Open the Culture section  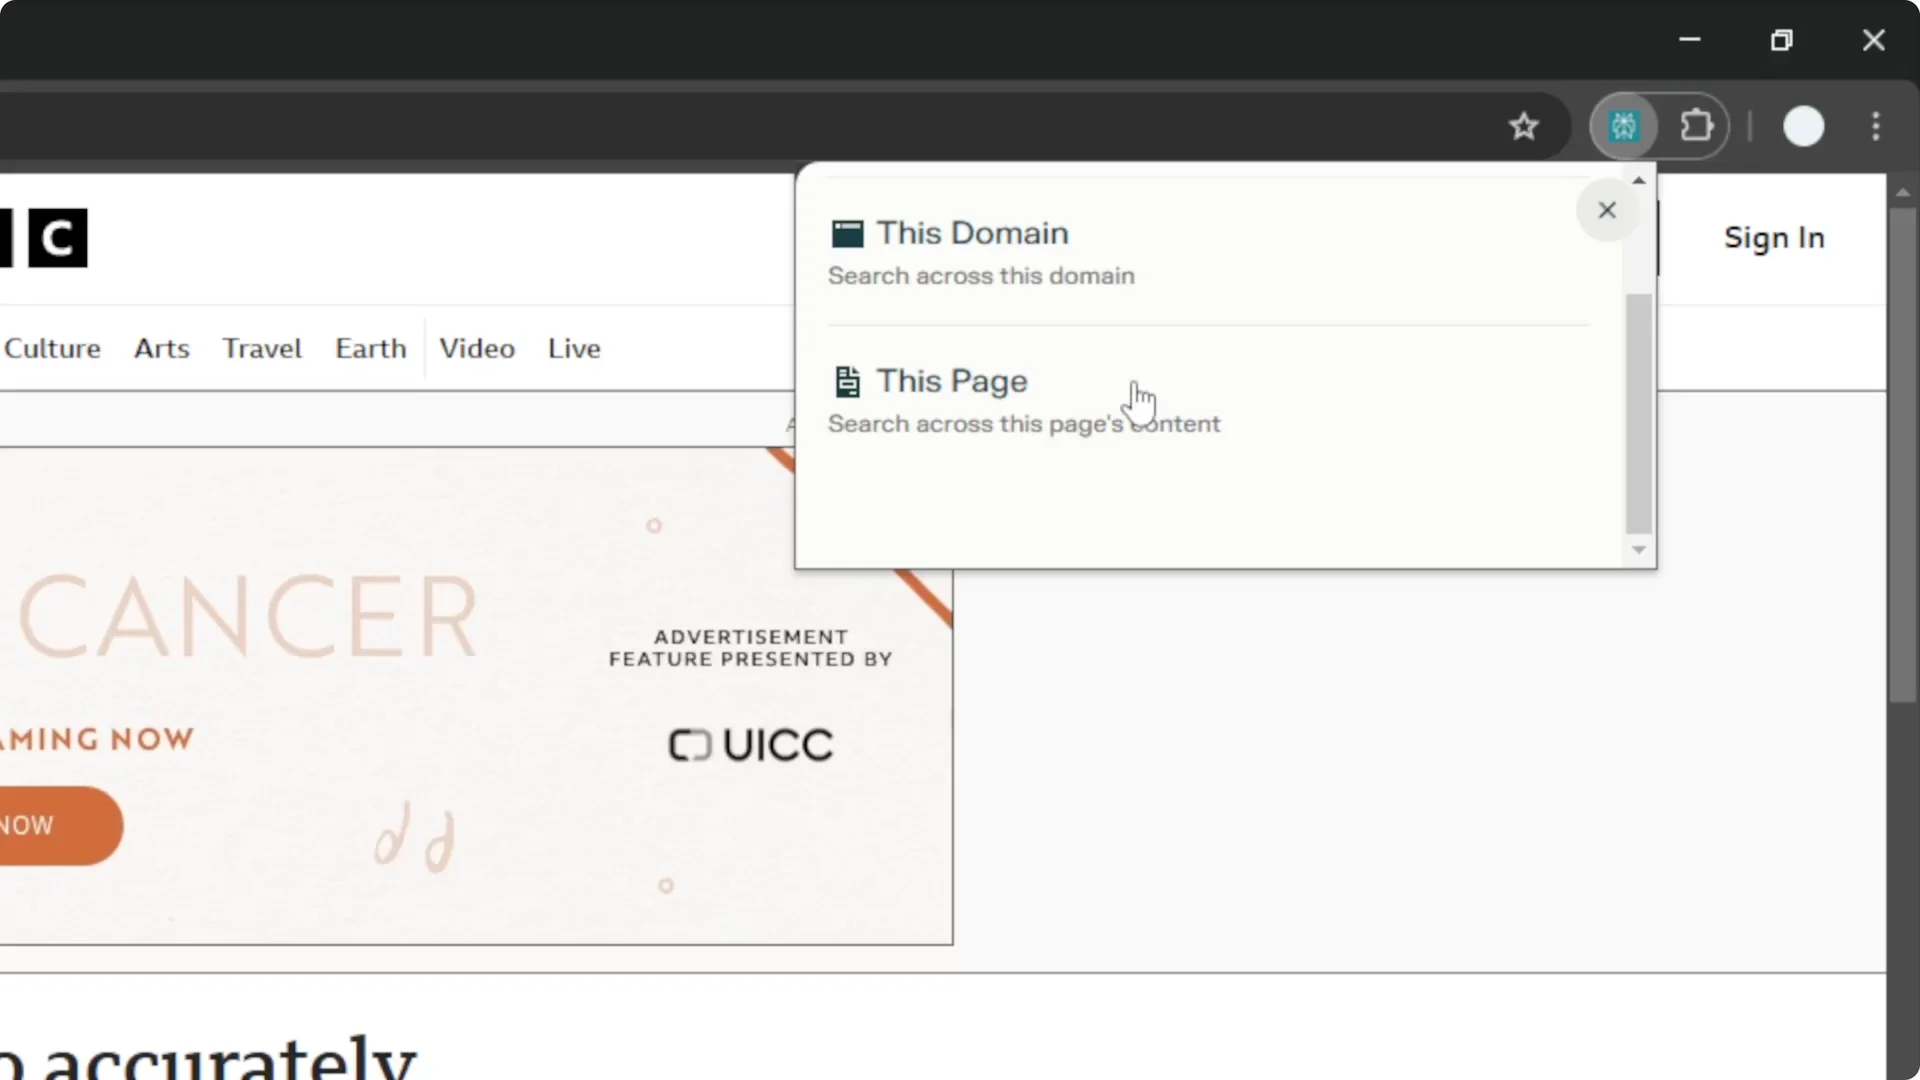pyautogui.click(x=52, y=348)
